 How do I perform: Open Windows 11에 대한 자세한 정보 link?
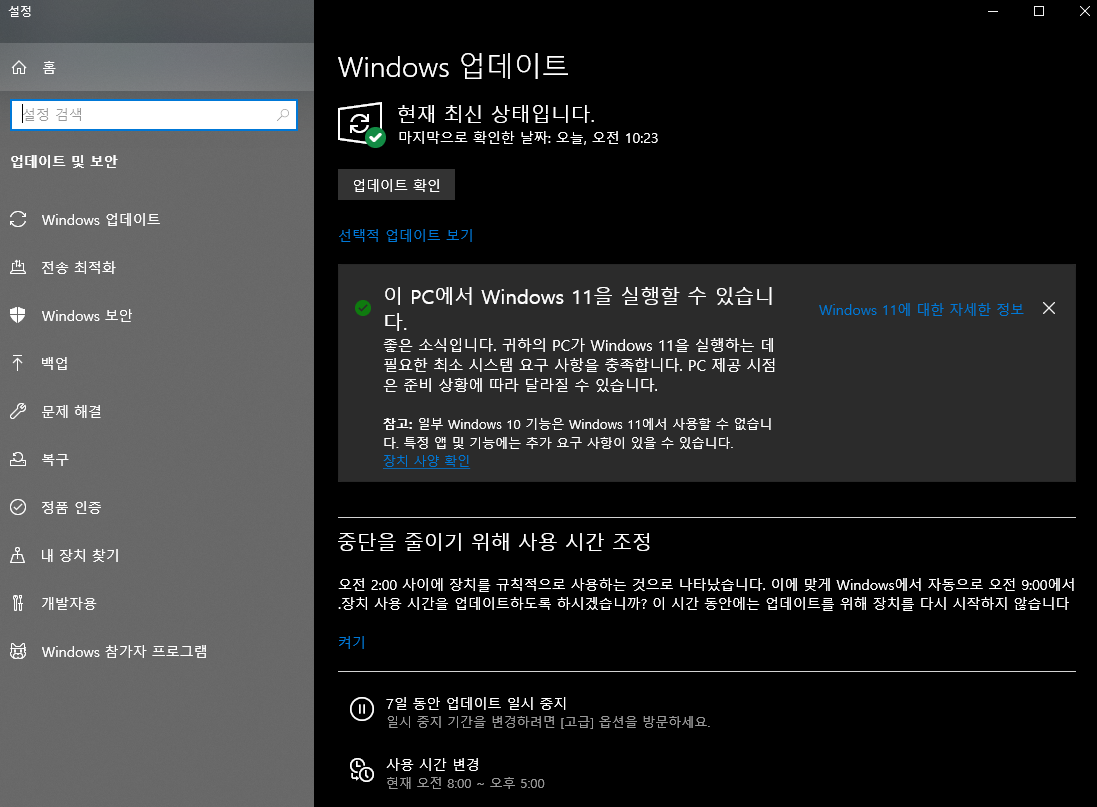[x=921, y=309]
